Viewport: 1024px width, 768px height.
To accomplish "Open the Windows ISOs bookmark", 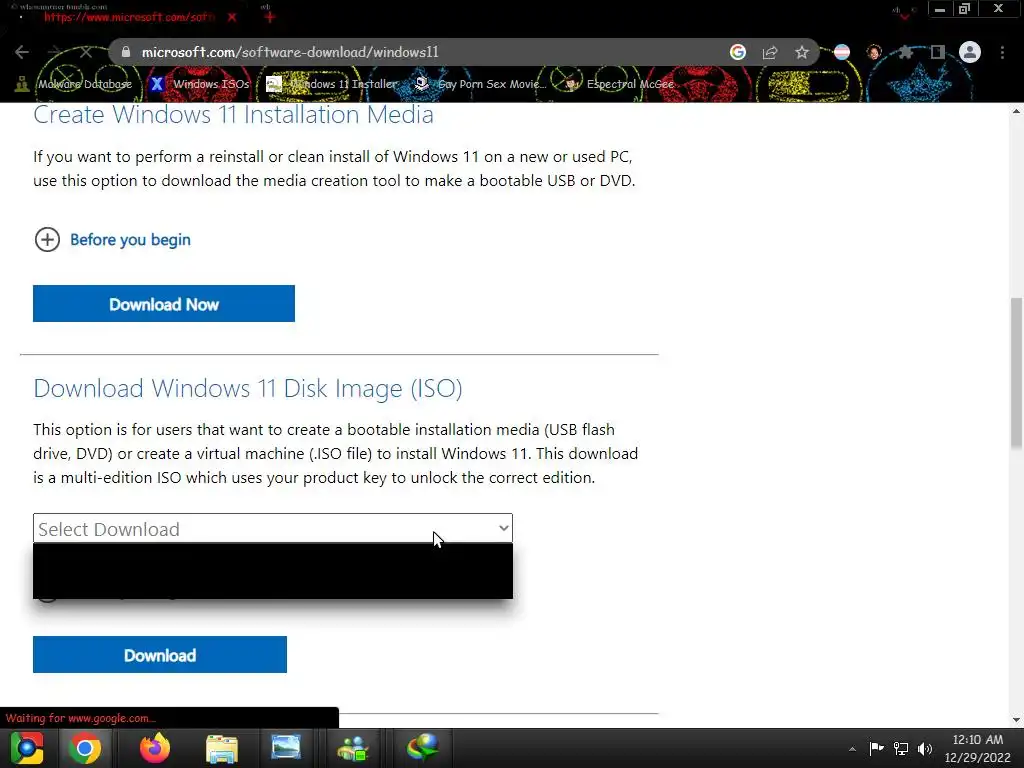I will coord(199,84).
